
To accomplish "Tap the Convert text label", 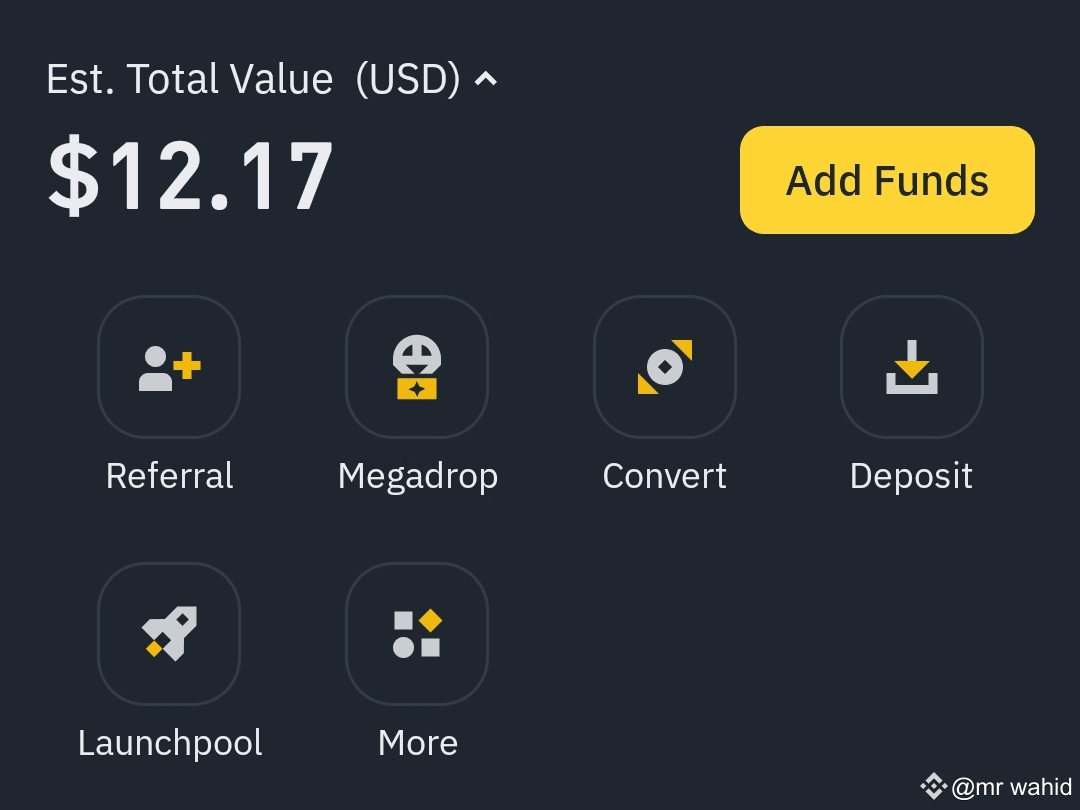I will tap(665, 476).
